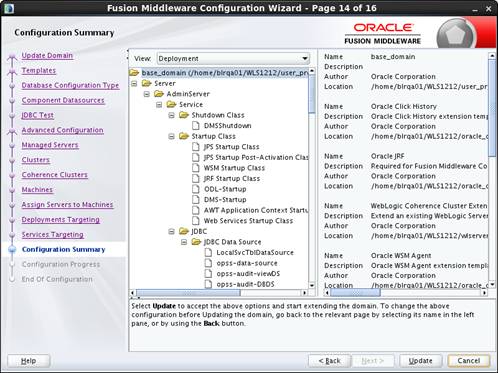The image size is (498, 373).
Task: Click the details pane horizontal scrollbar thumb
Action: pyautogui.click(x=355, y=293)
